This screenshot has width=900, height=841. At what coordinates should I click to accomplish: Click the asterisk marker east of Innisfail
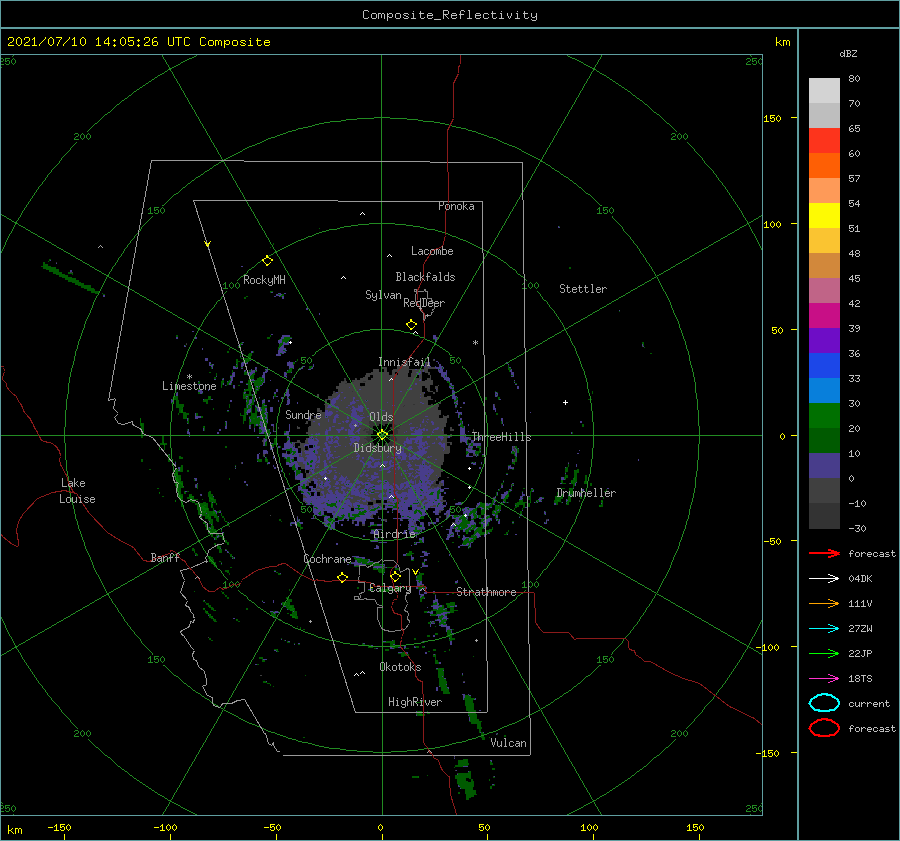[475, 343]
